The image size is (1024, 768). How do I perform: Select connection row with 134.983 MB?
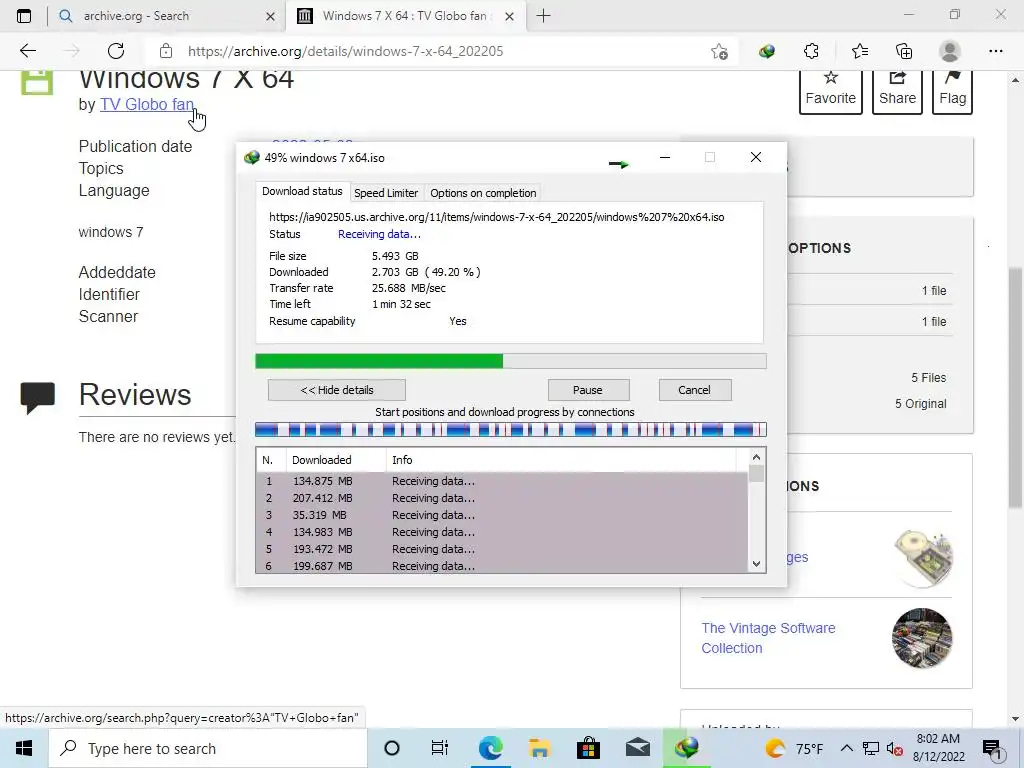point(502,532)
